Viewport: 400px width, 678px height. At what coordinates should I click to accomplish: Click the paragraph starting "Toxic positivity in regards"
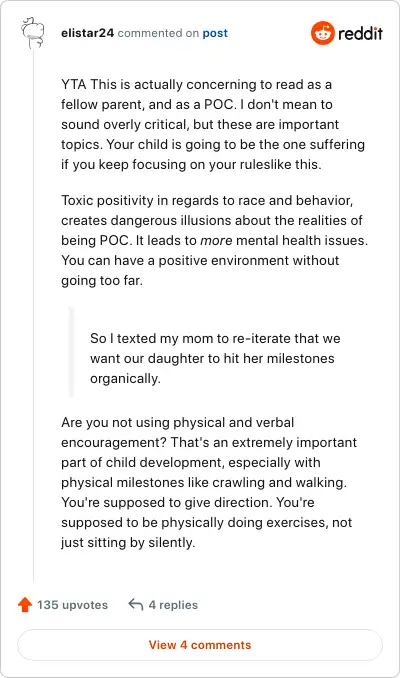click(x=214, y=240)
